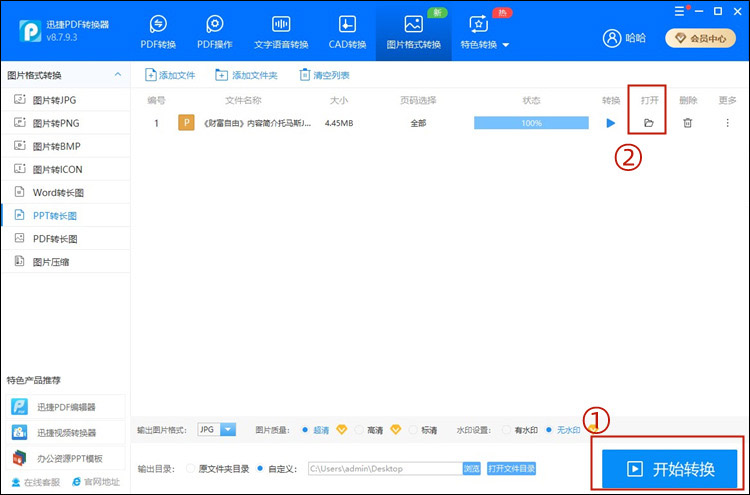
Task: Open user account 哈哈 profile
Action: coord(624,38)
